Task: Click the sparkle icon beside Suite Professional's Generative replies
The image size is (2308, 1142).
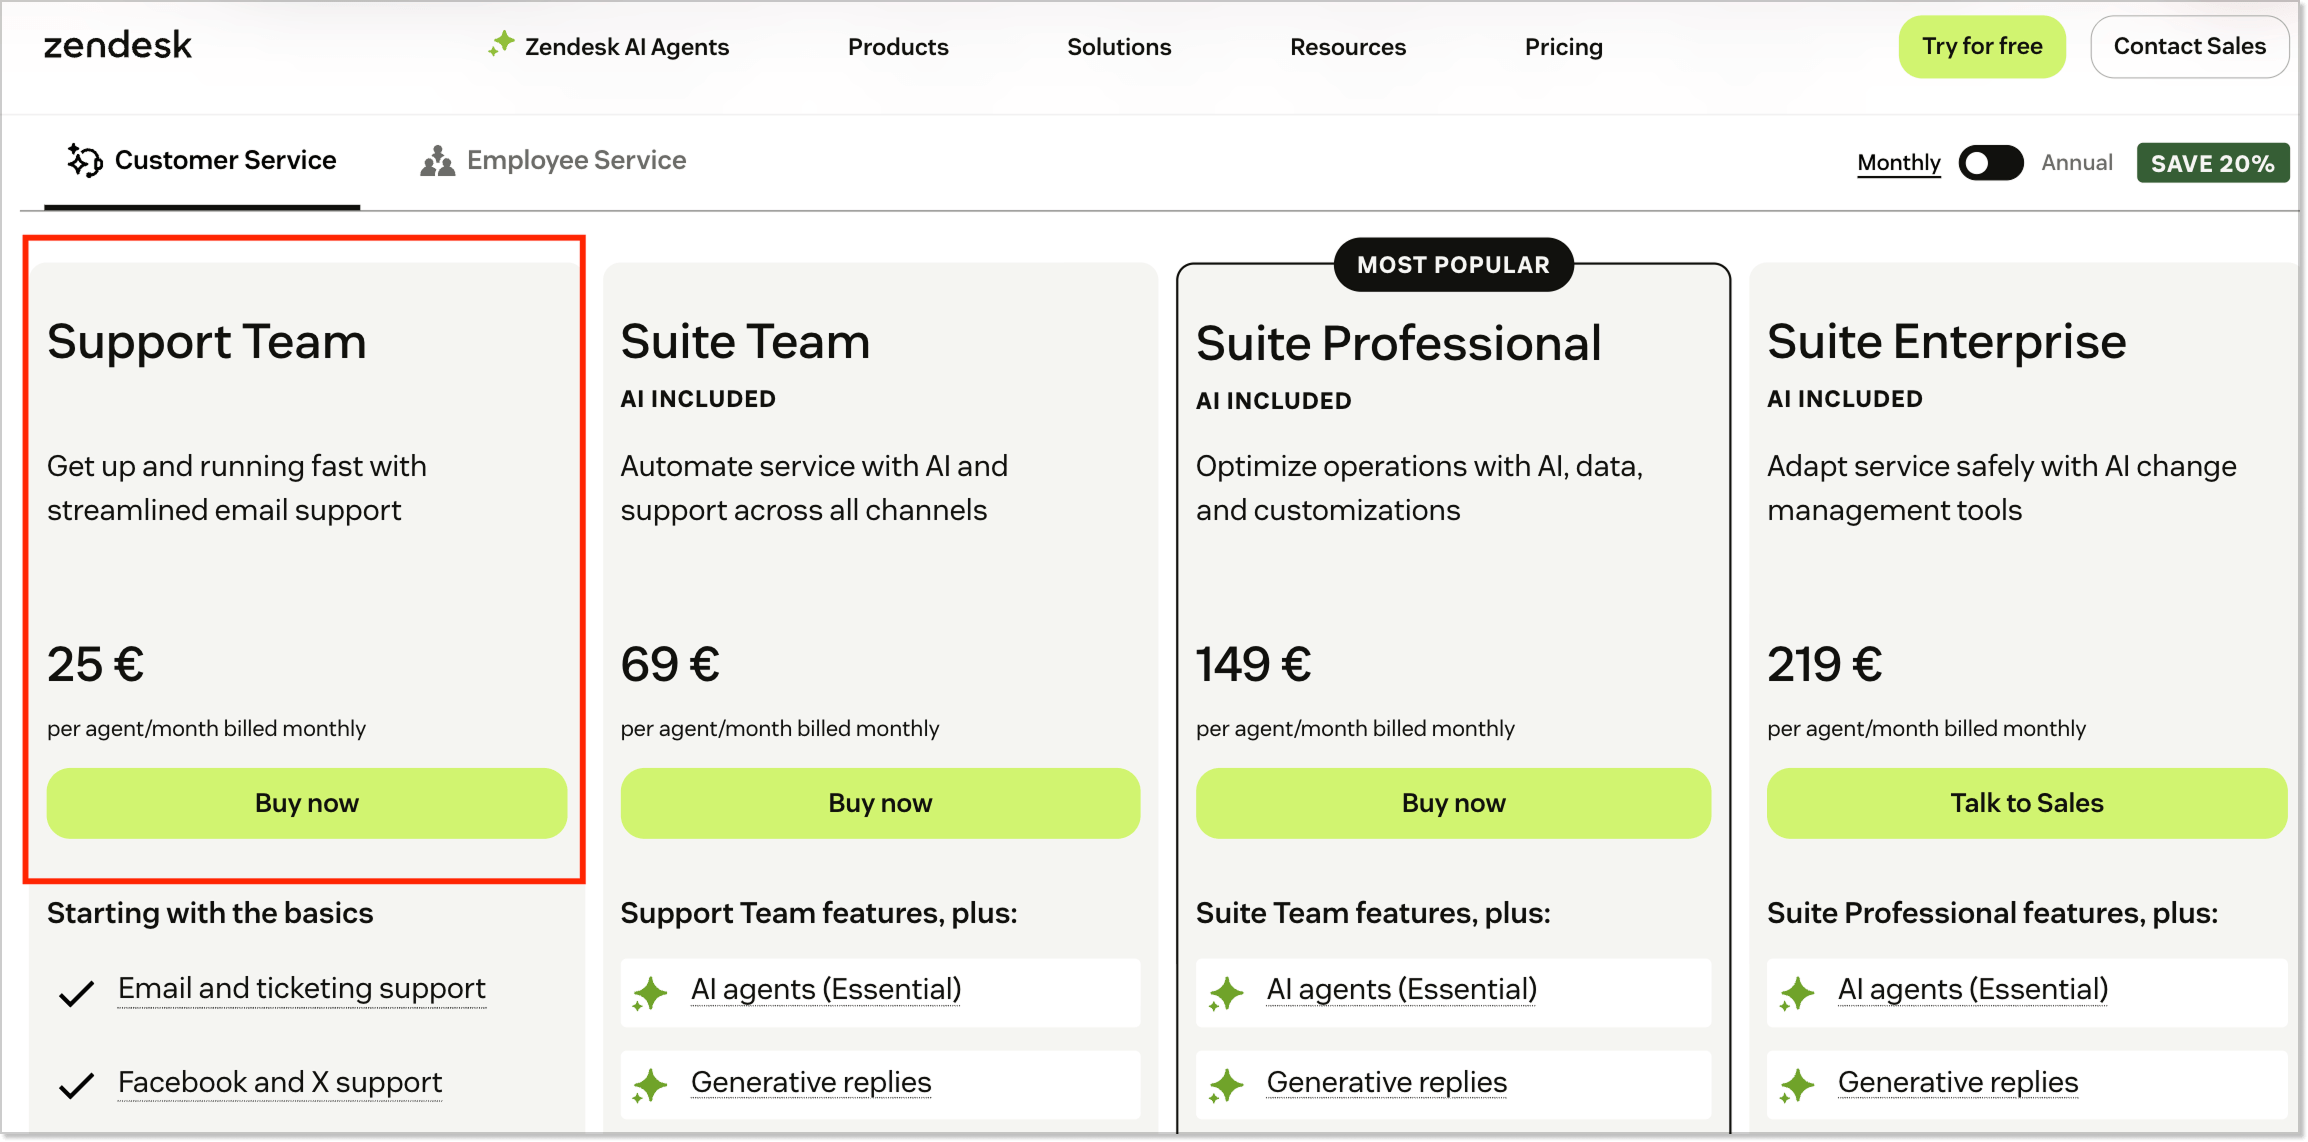Action: click(x=1225, y=1084)
